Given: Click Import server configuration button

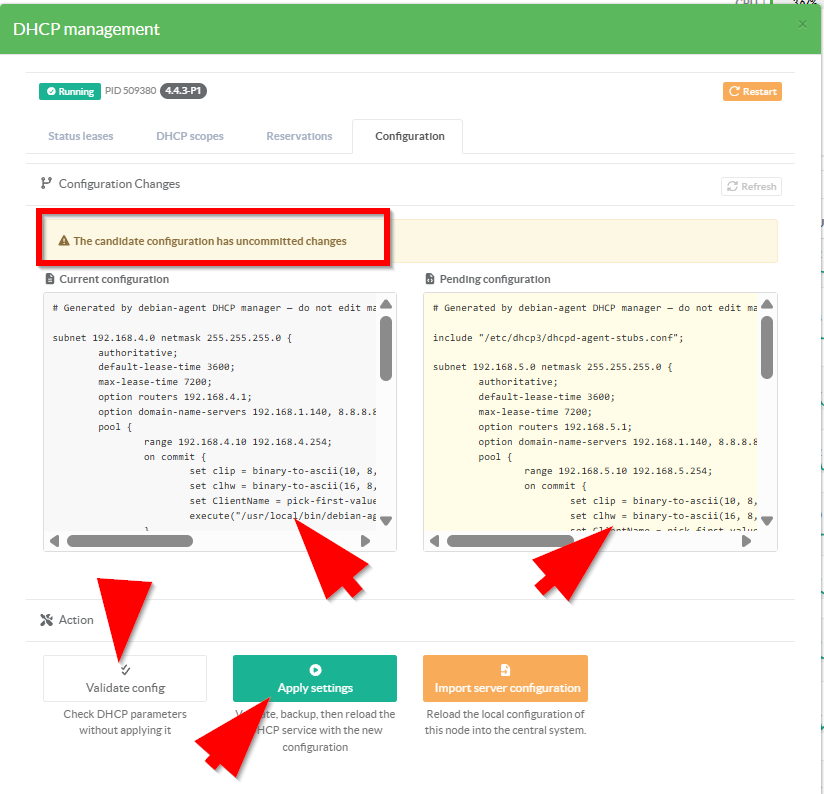Looking at the screenshot, I should [x=505, y=679].
